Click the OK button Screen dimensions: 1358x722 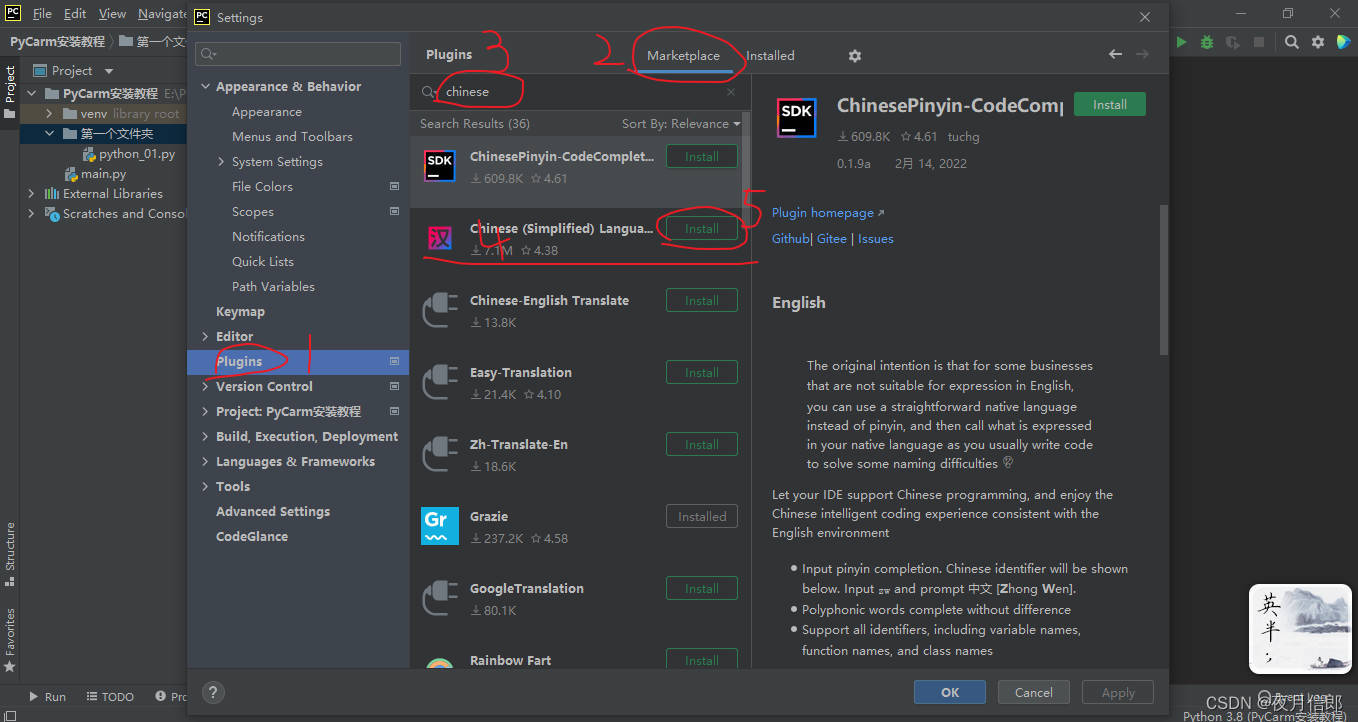(950, 692)
